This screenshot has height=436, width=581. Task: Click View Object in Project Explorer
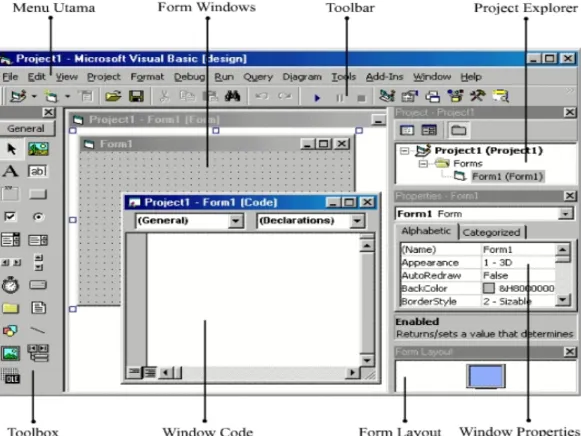[x=429, y=130]
